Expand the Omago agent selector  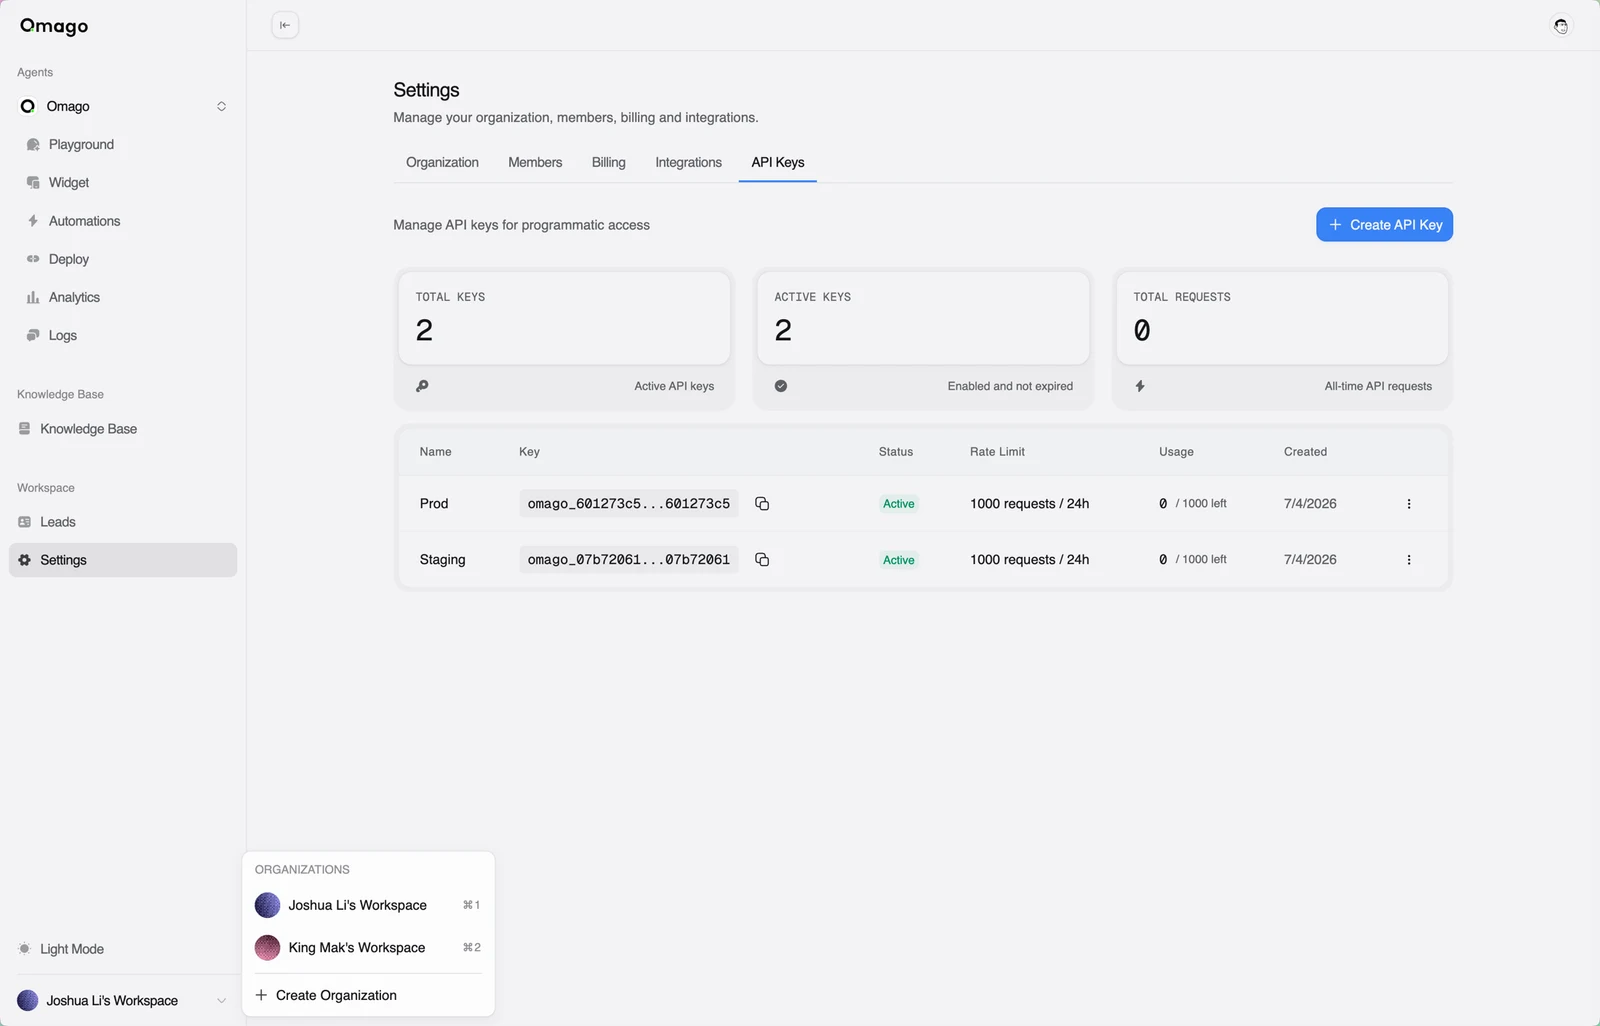123,106
